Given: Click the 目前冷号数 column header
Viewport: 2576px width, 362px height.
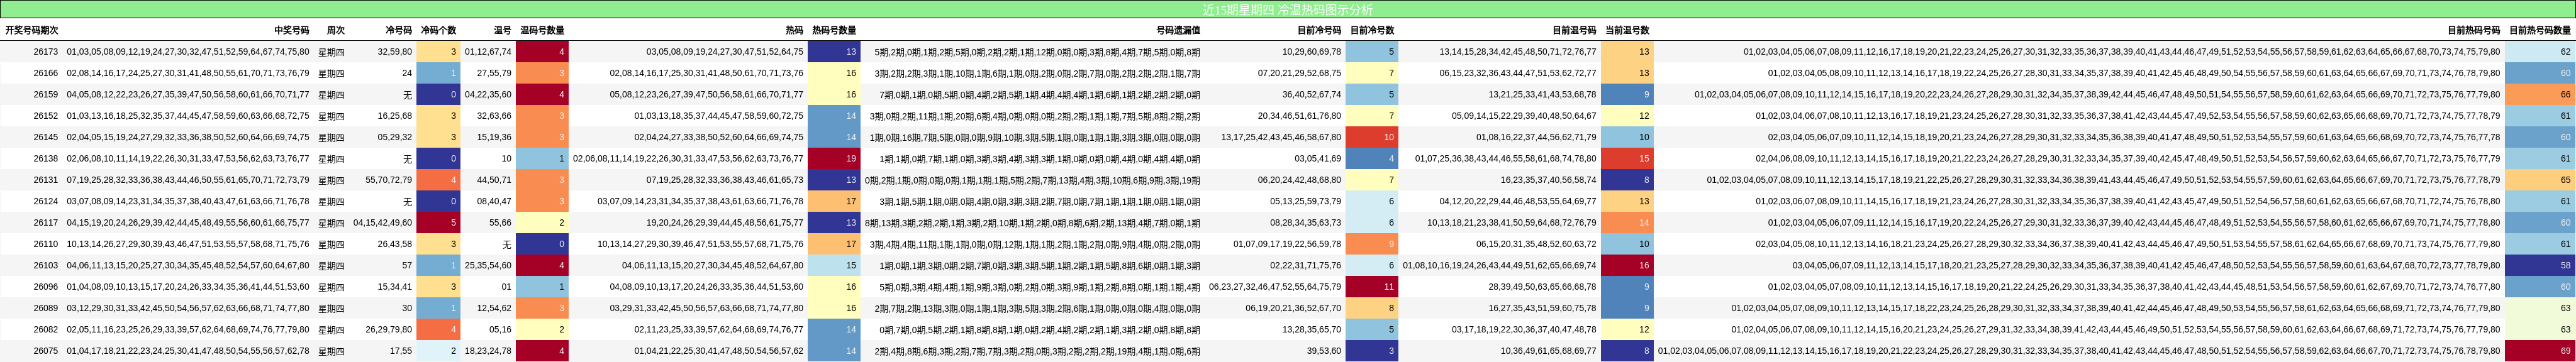Looking at the screenshot, I should coord(1372,31).
